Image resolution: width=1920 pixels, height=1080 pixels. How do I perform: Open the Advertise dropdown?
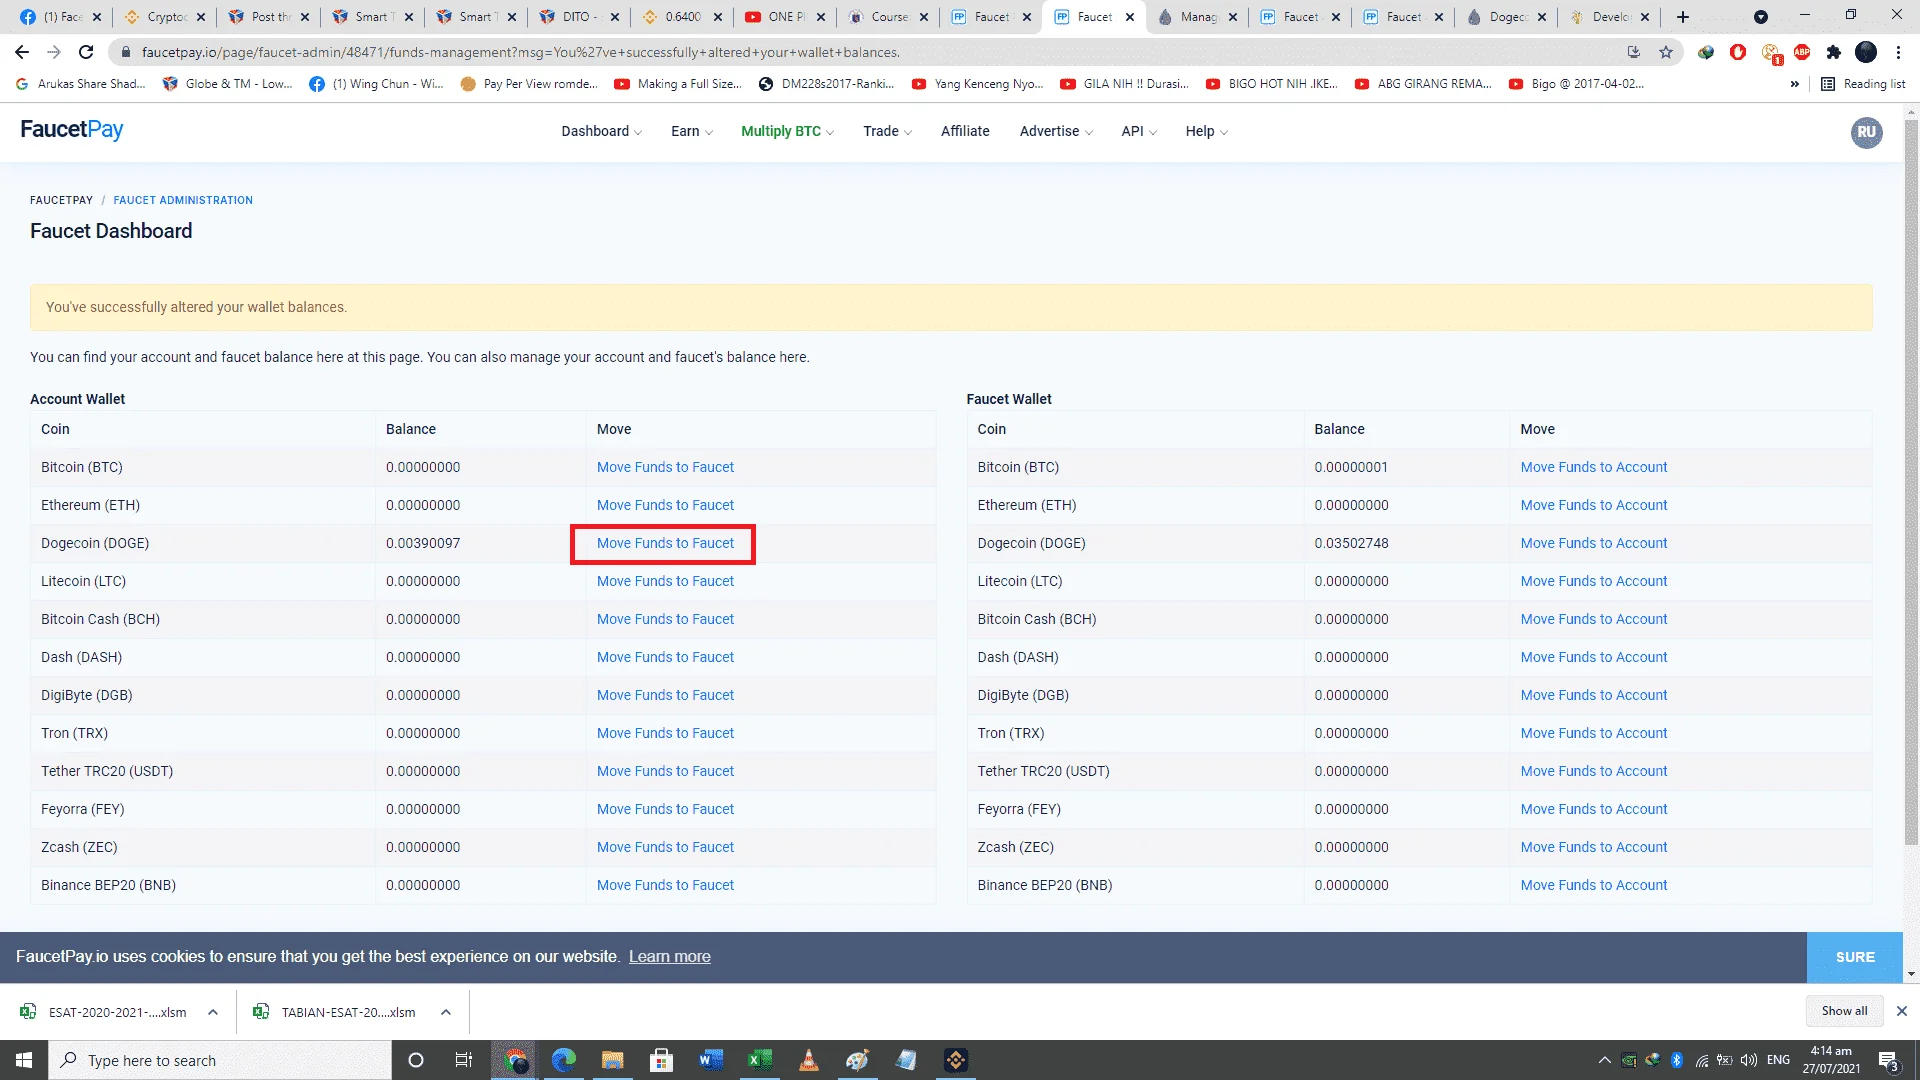[1056, 131]
